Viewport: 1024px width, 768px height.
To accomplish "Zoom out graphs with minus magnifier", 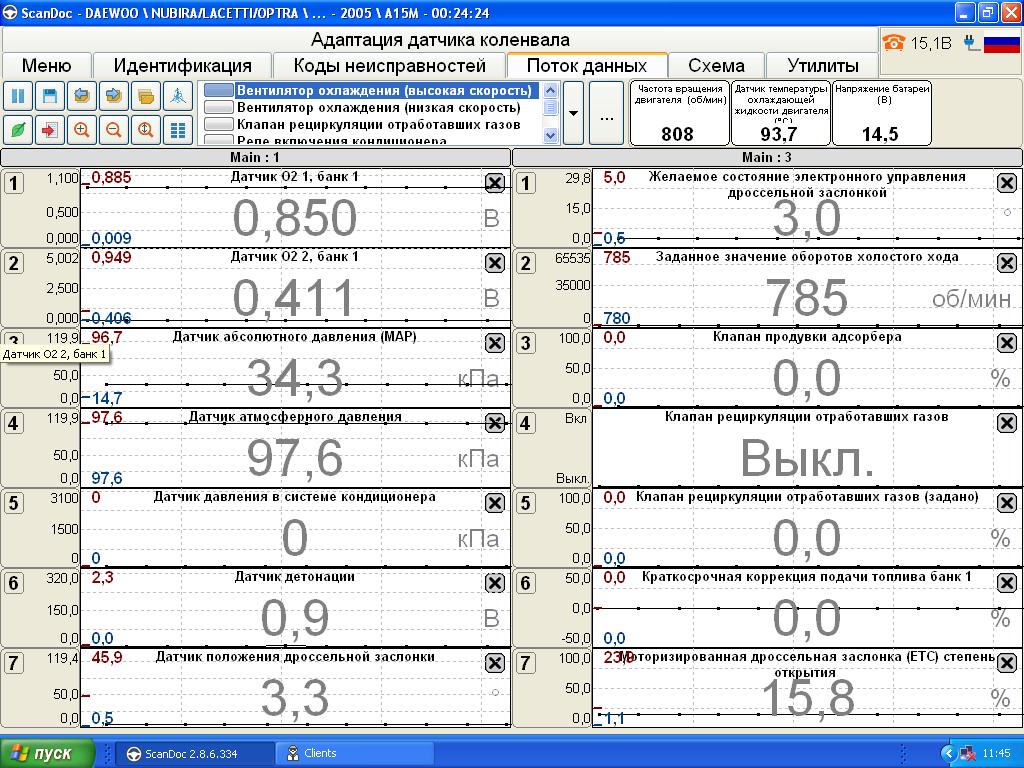I will (114, 130).
